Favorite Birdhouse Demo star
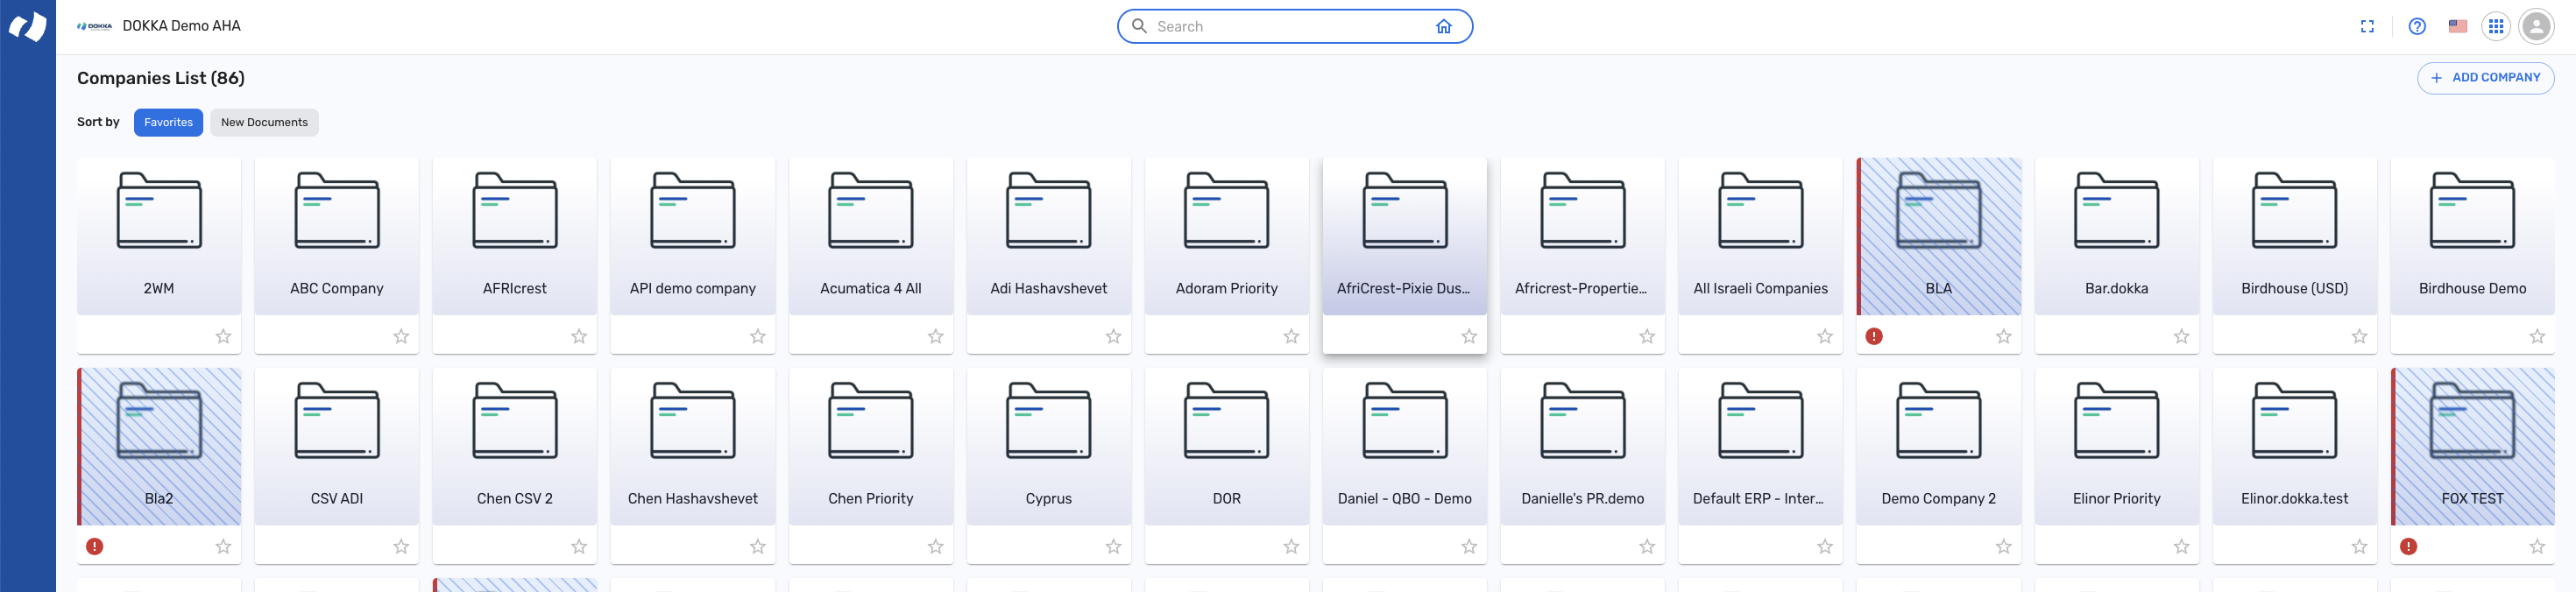Image resolution: width=2576 pixels, height=592 pixels. [x=2537, y=336]
